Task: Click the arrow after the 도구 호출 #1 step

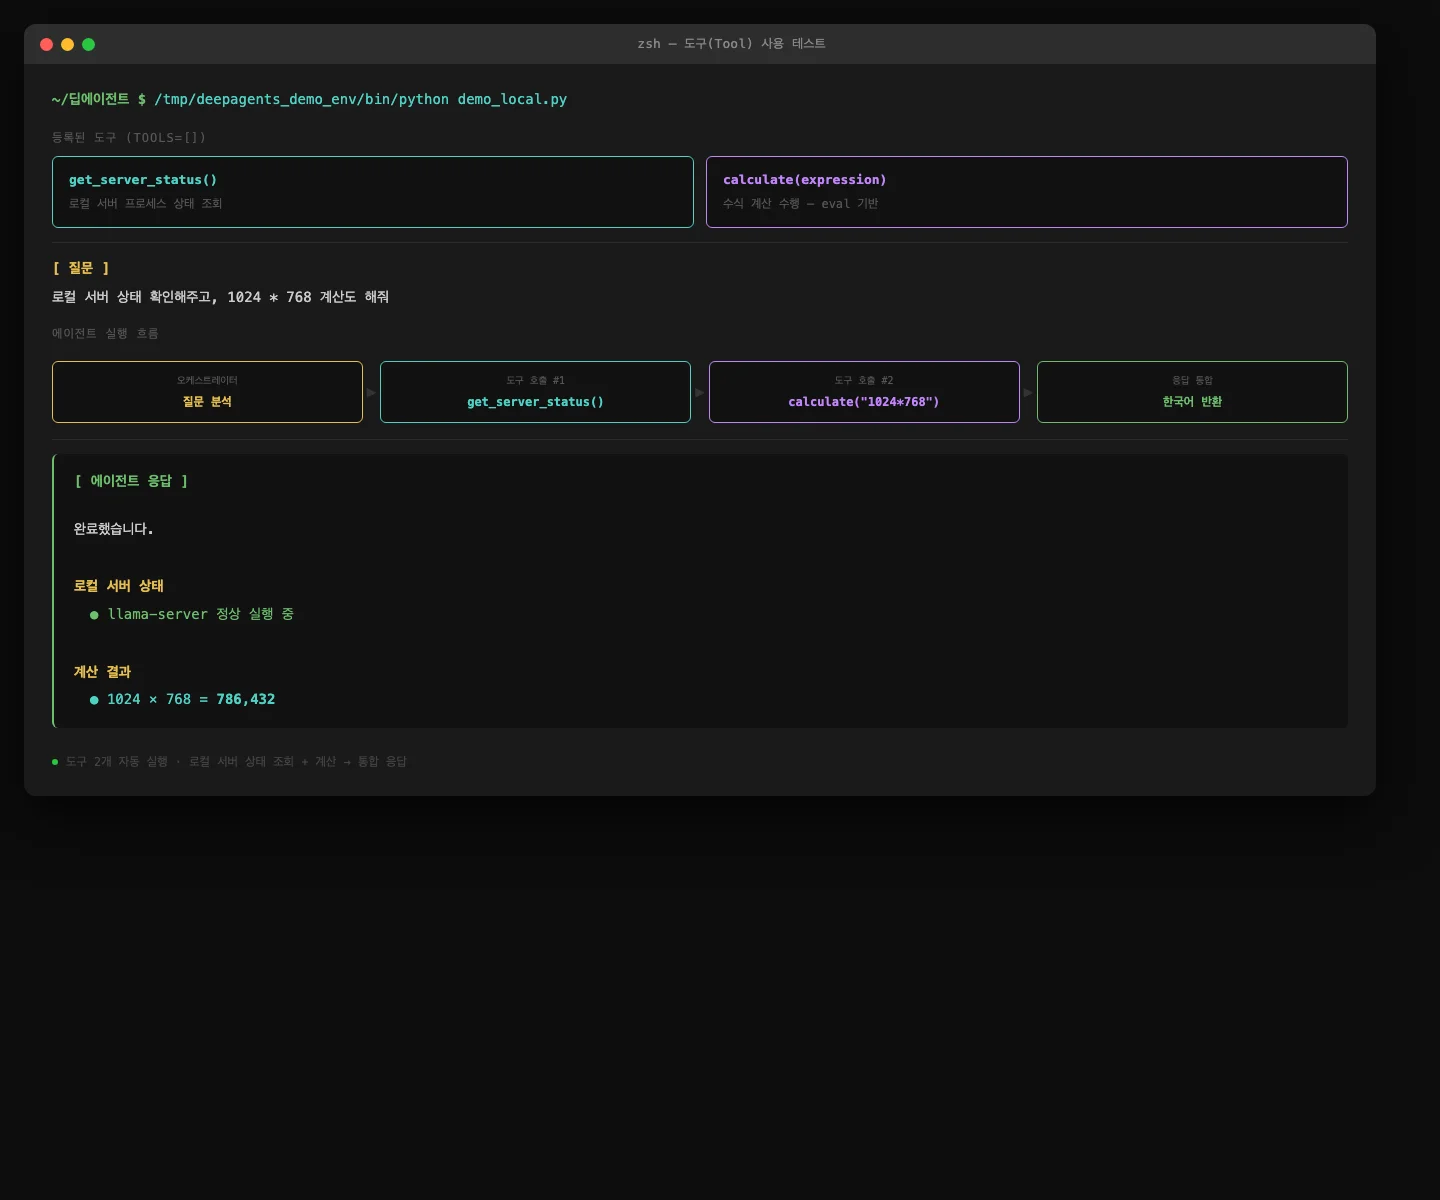Action: point(699,392)
